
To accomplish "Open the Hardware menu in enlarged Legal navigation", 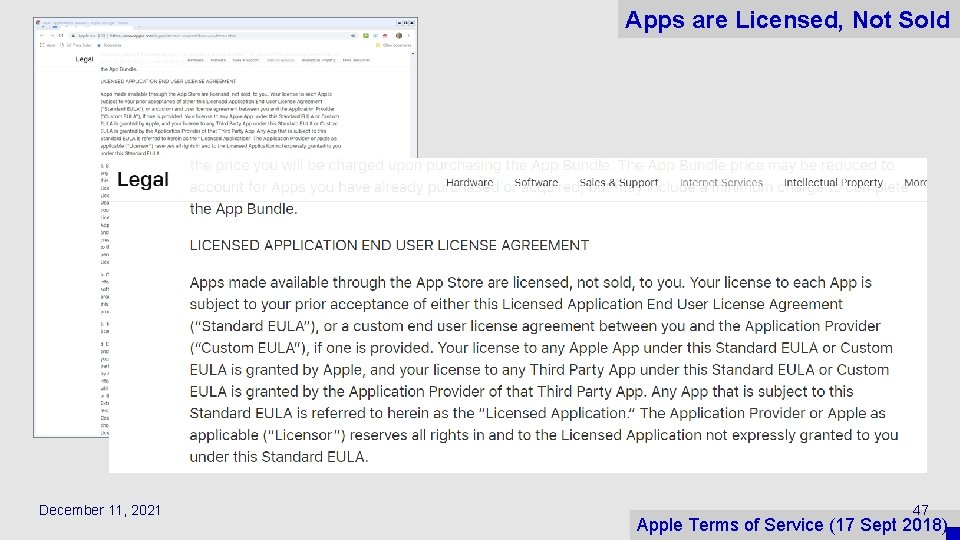I will tap(470, 182).
